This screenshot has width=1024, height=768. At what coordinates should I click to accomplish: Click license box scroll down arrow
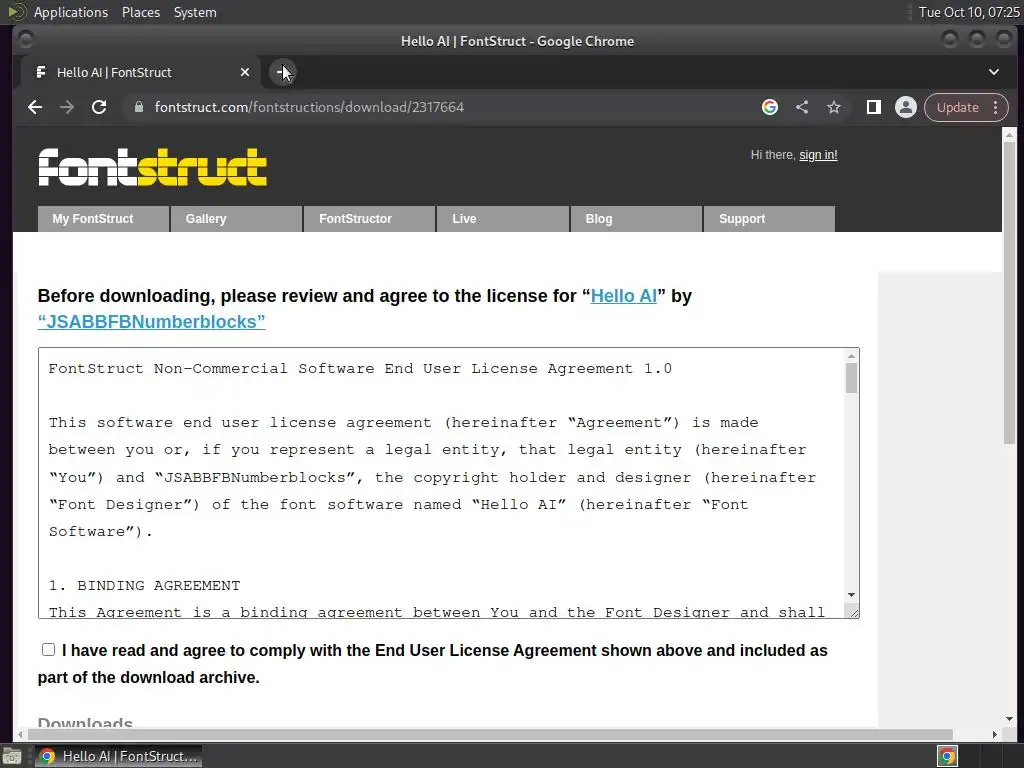click(x=851, y=594)
